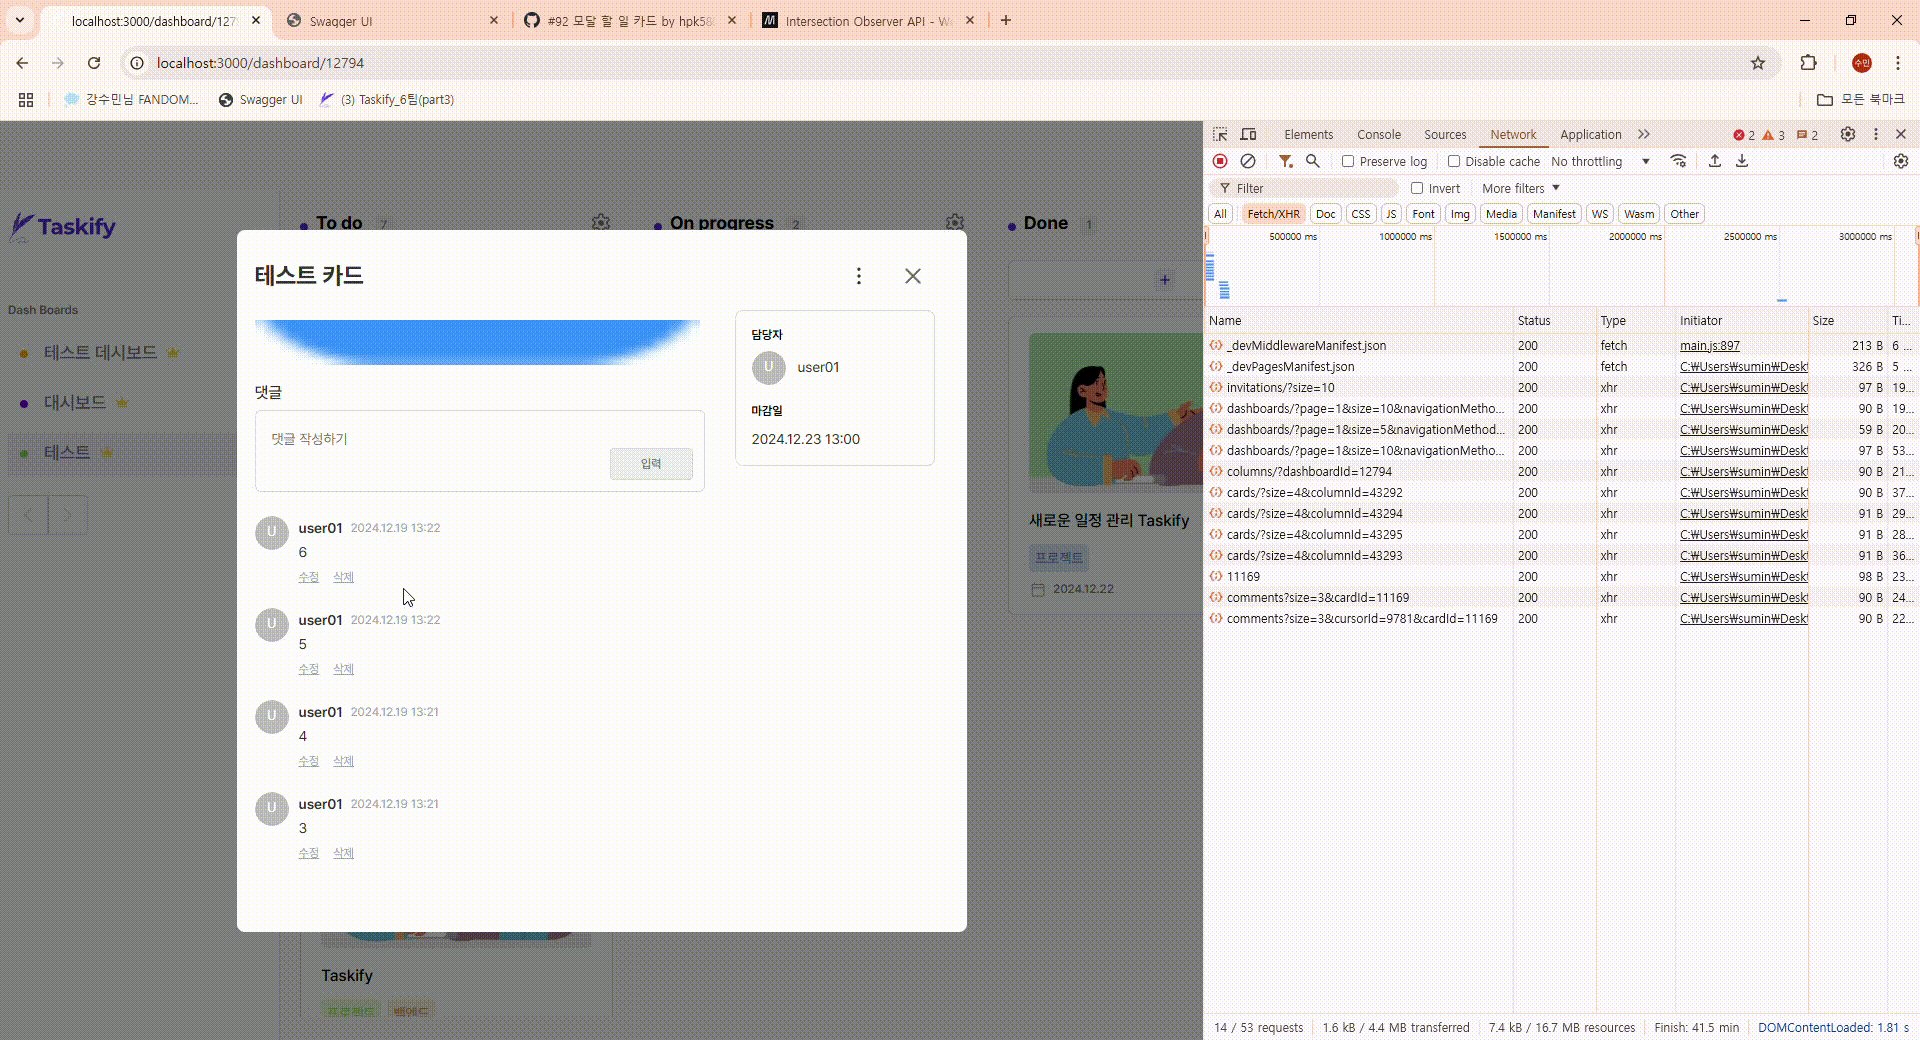
Task: Sort requests by the Status column header
Action: 1554,320
